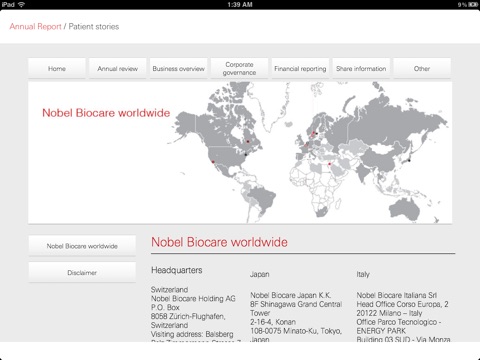Open the Patient stories link
The image size is (480, 360).
[94, 27]
